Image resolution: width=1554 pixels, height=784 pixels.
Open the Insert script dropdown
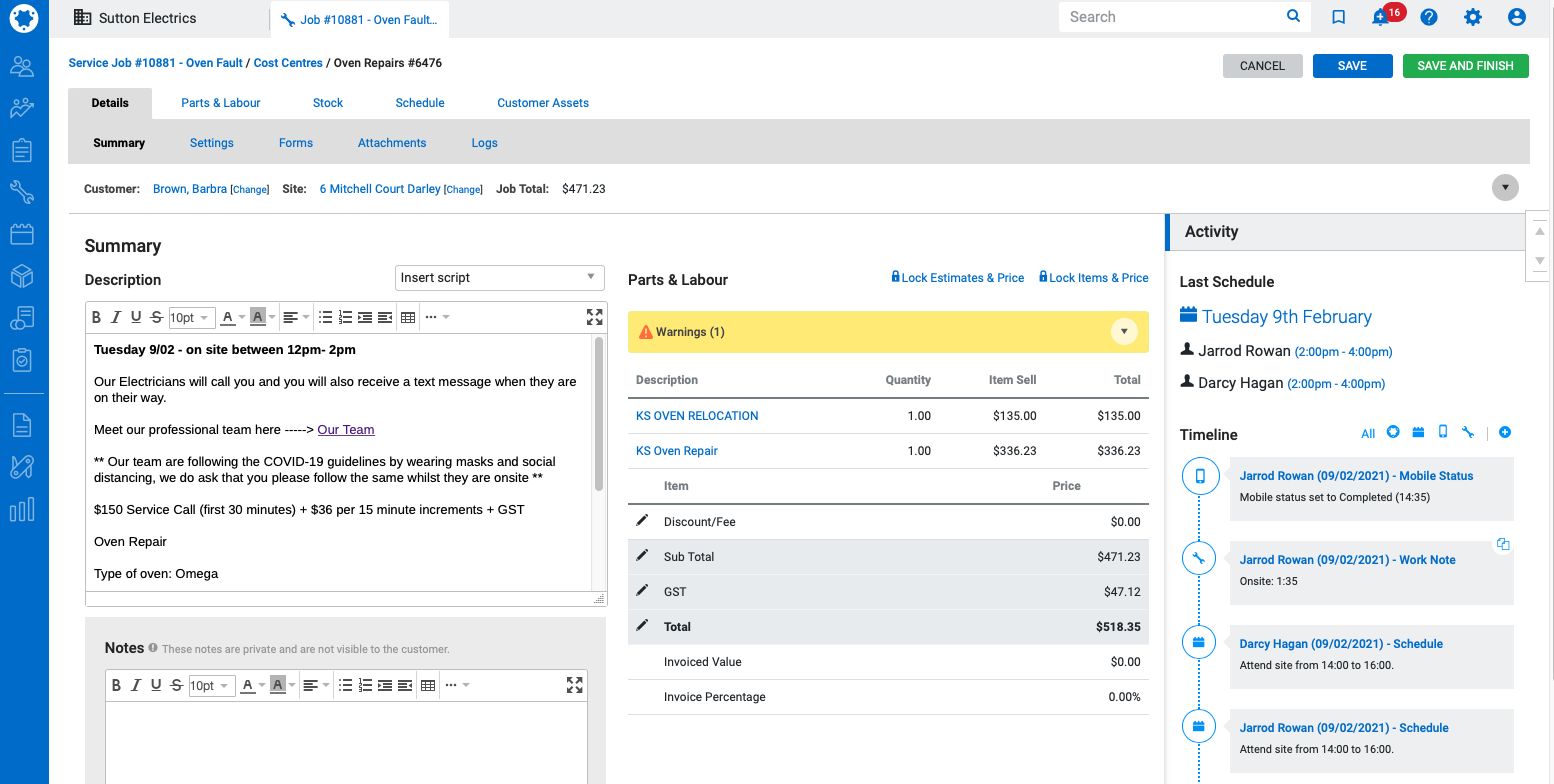pos(499,278)
